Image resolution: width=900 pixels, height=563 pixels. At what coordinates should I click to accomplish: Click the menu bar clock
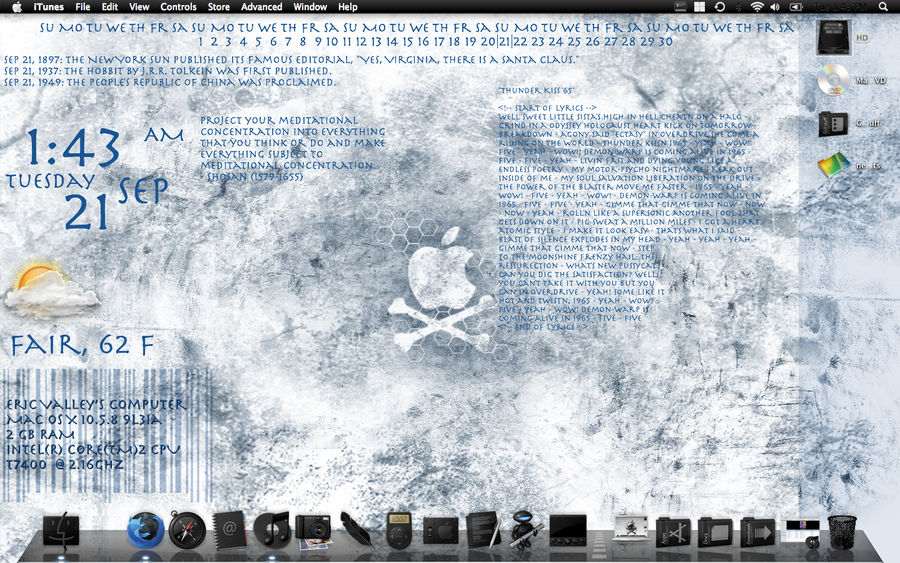840,7
